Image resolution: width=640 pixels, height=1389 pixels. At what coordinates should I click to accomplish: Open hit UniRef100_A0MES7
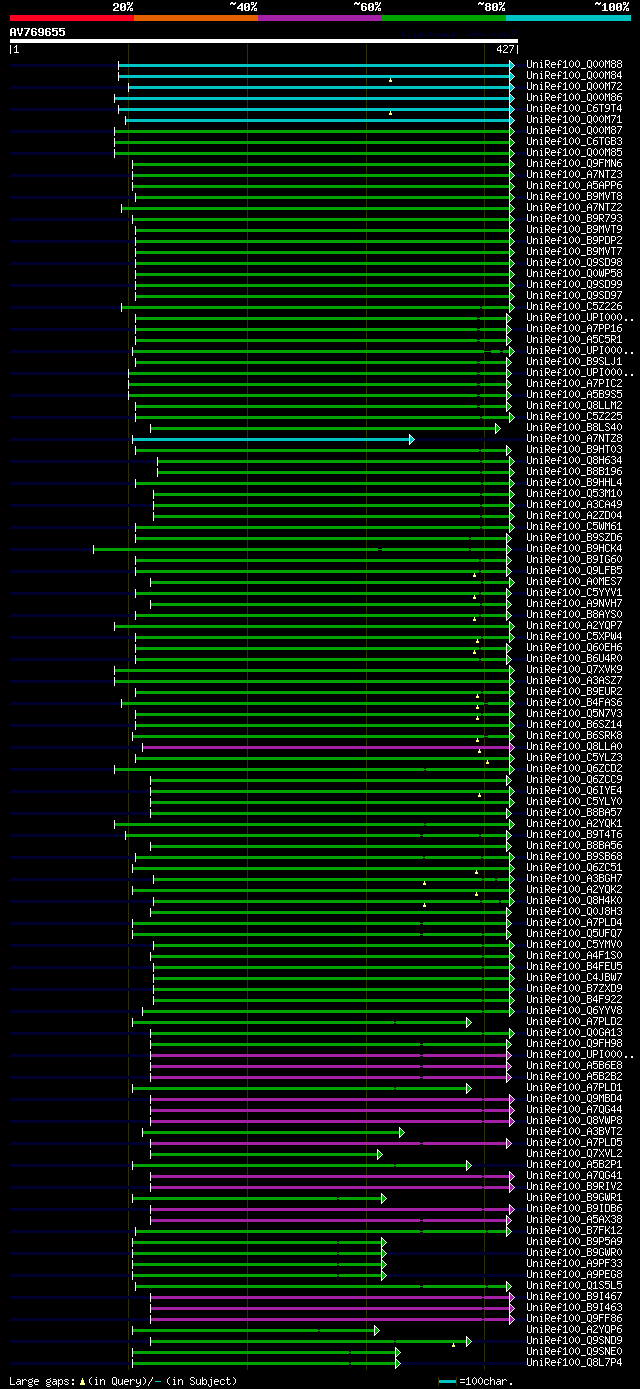coord(574,582)
